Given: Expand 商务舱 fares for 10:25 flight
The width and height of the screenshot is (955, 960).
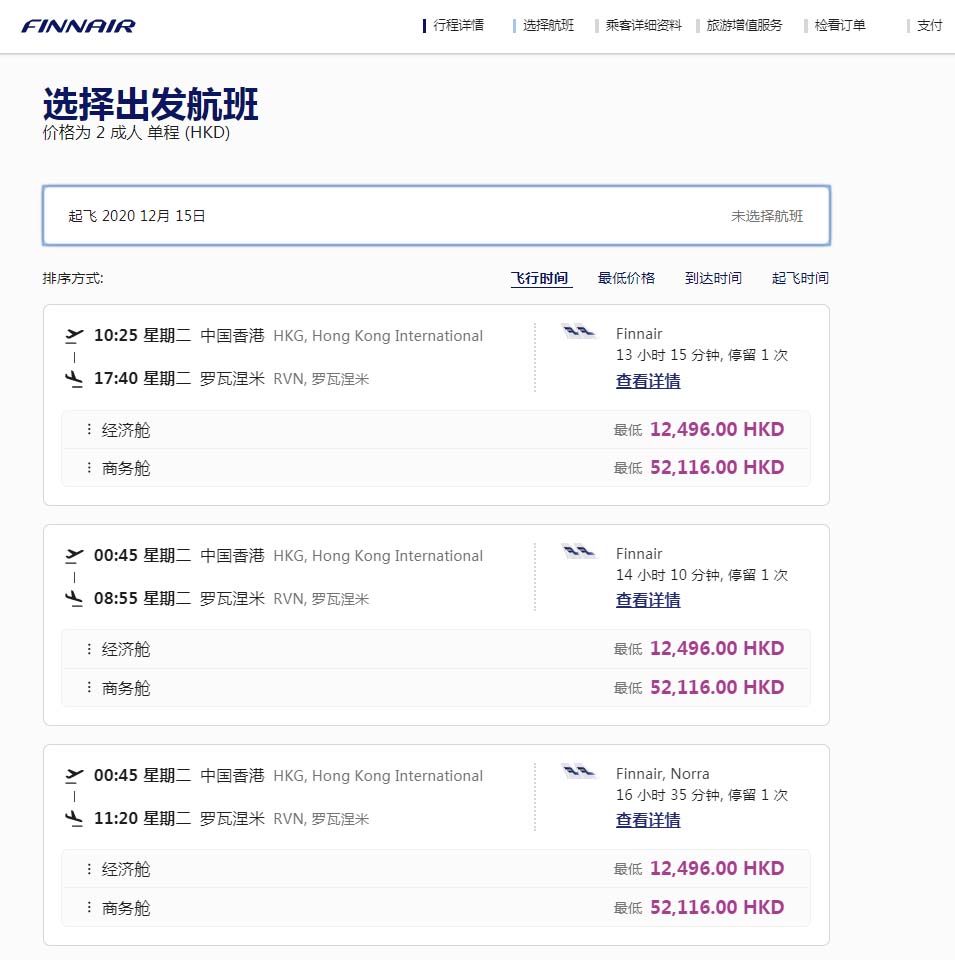Looking at the screenshot, I should point(436,468).
